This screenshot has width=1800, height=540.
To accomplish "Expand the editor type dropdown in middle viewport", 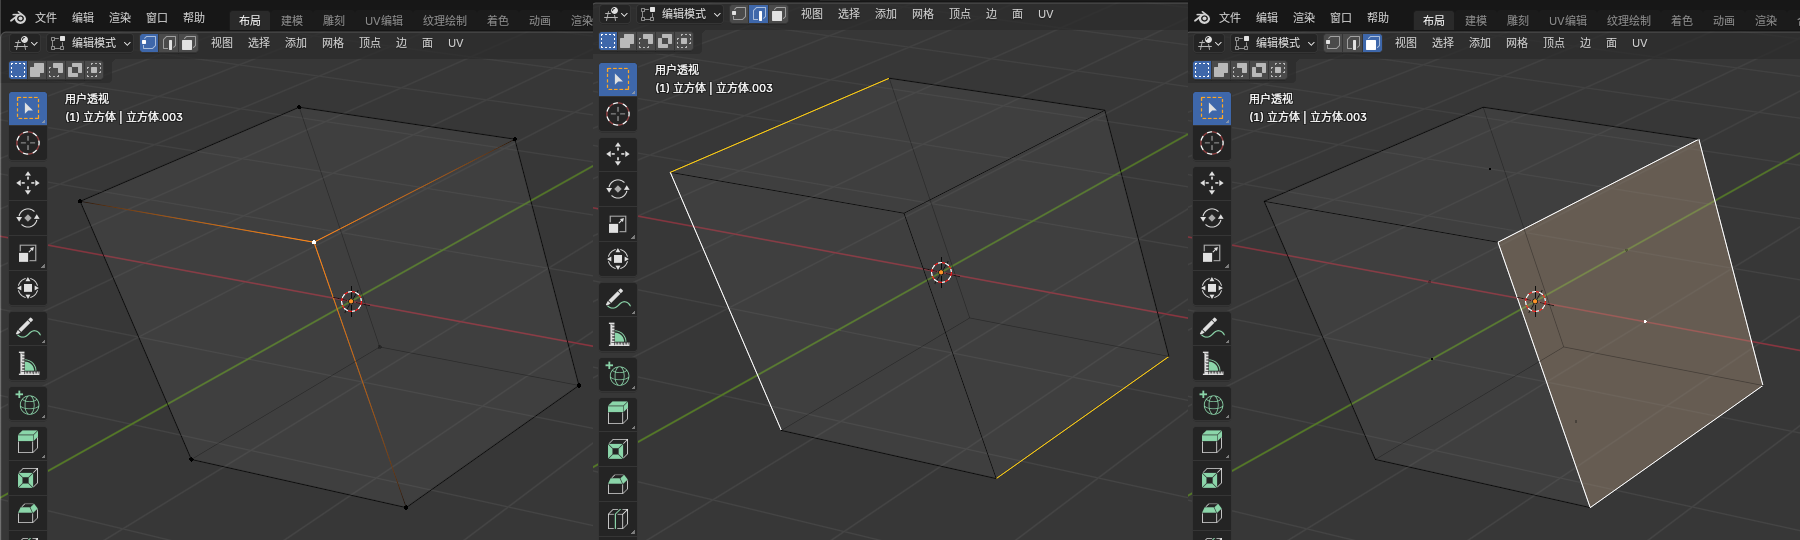I will pyautogui.click(x=616, y=14).
